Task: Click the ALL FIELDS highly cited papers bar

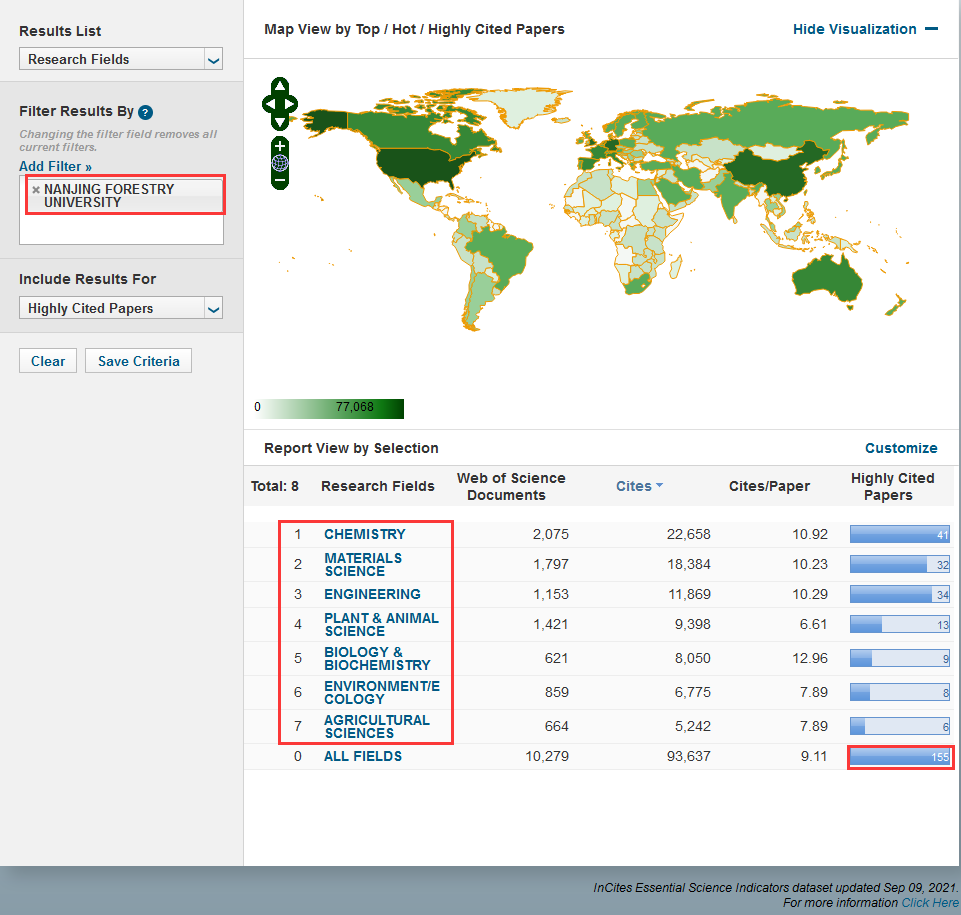Action: pos(900,757)
